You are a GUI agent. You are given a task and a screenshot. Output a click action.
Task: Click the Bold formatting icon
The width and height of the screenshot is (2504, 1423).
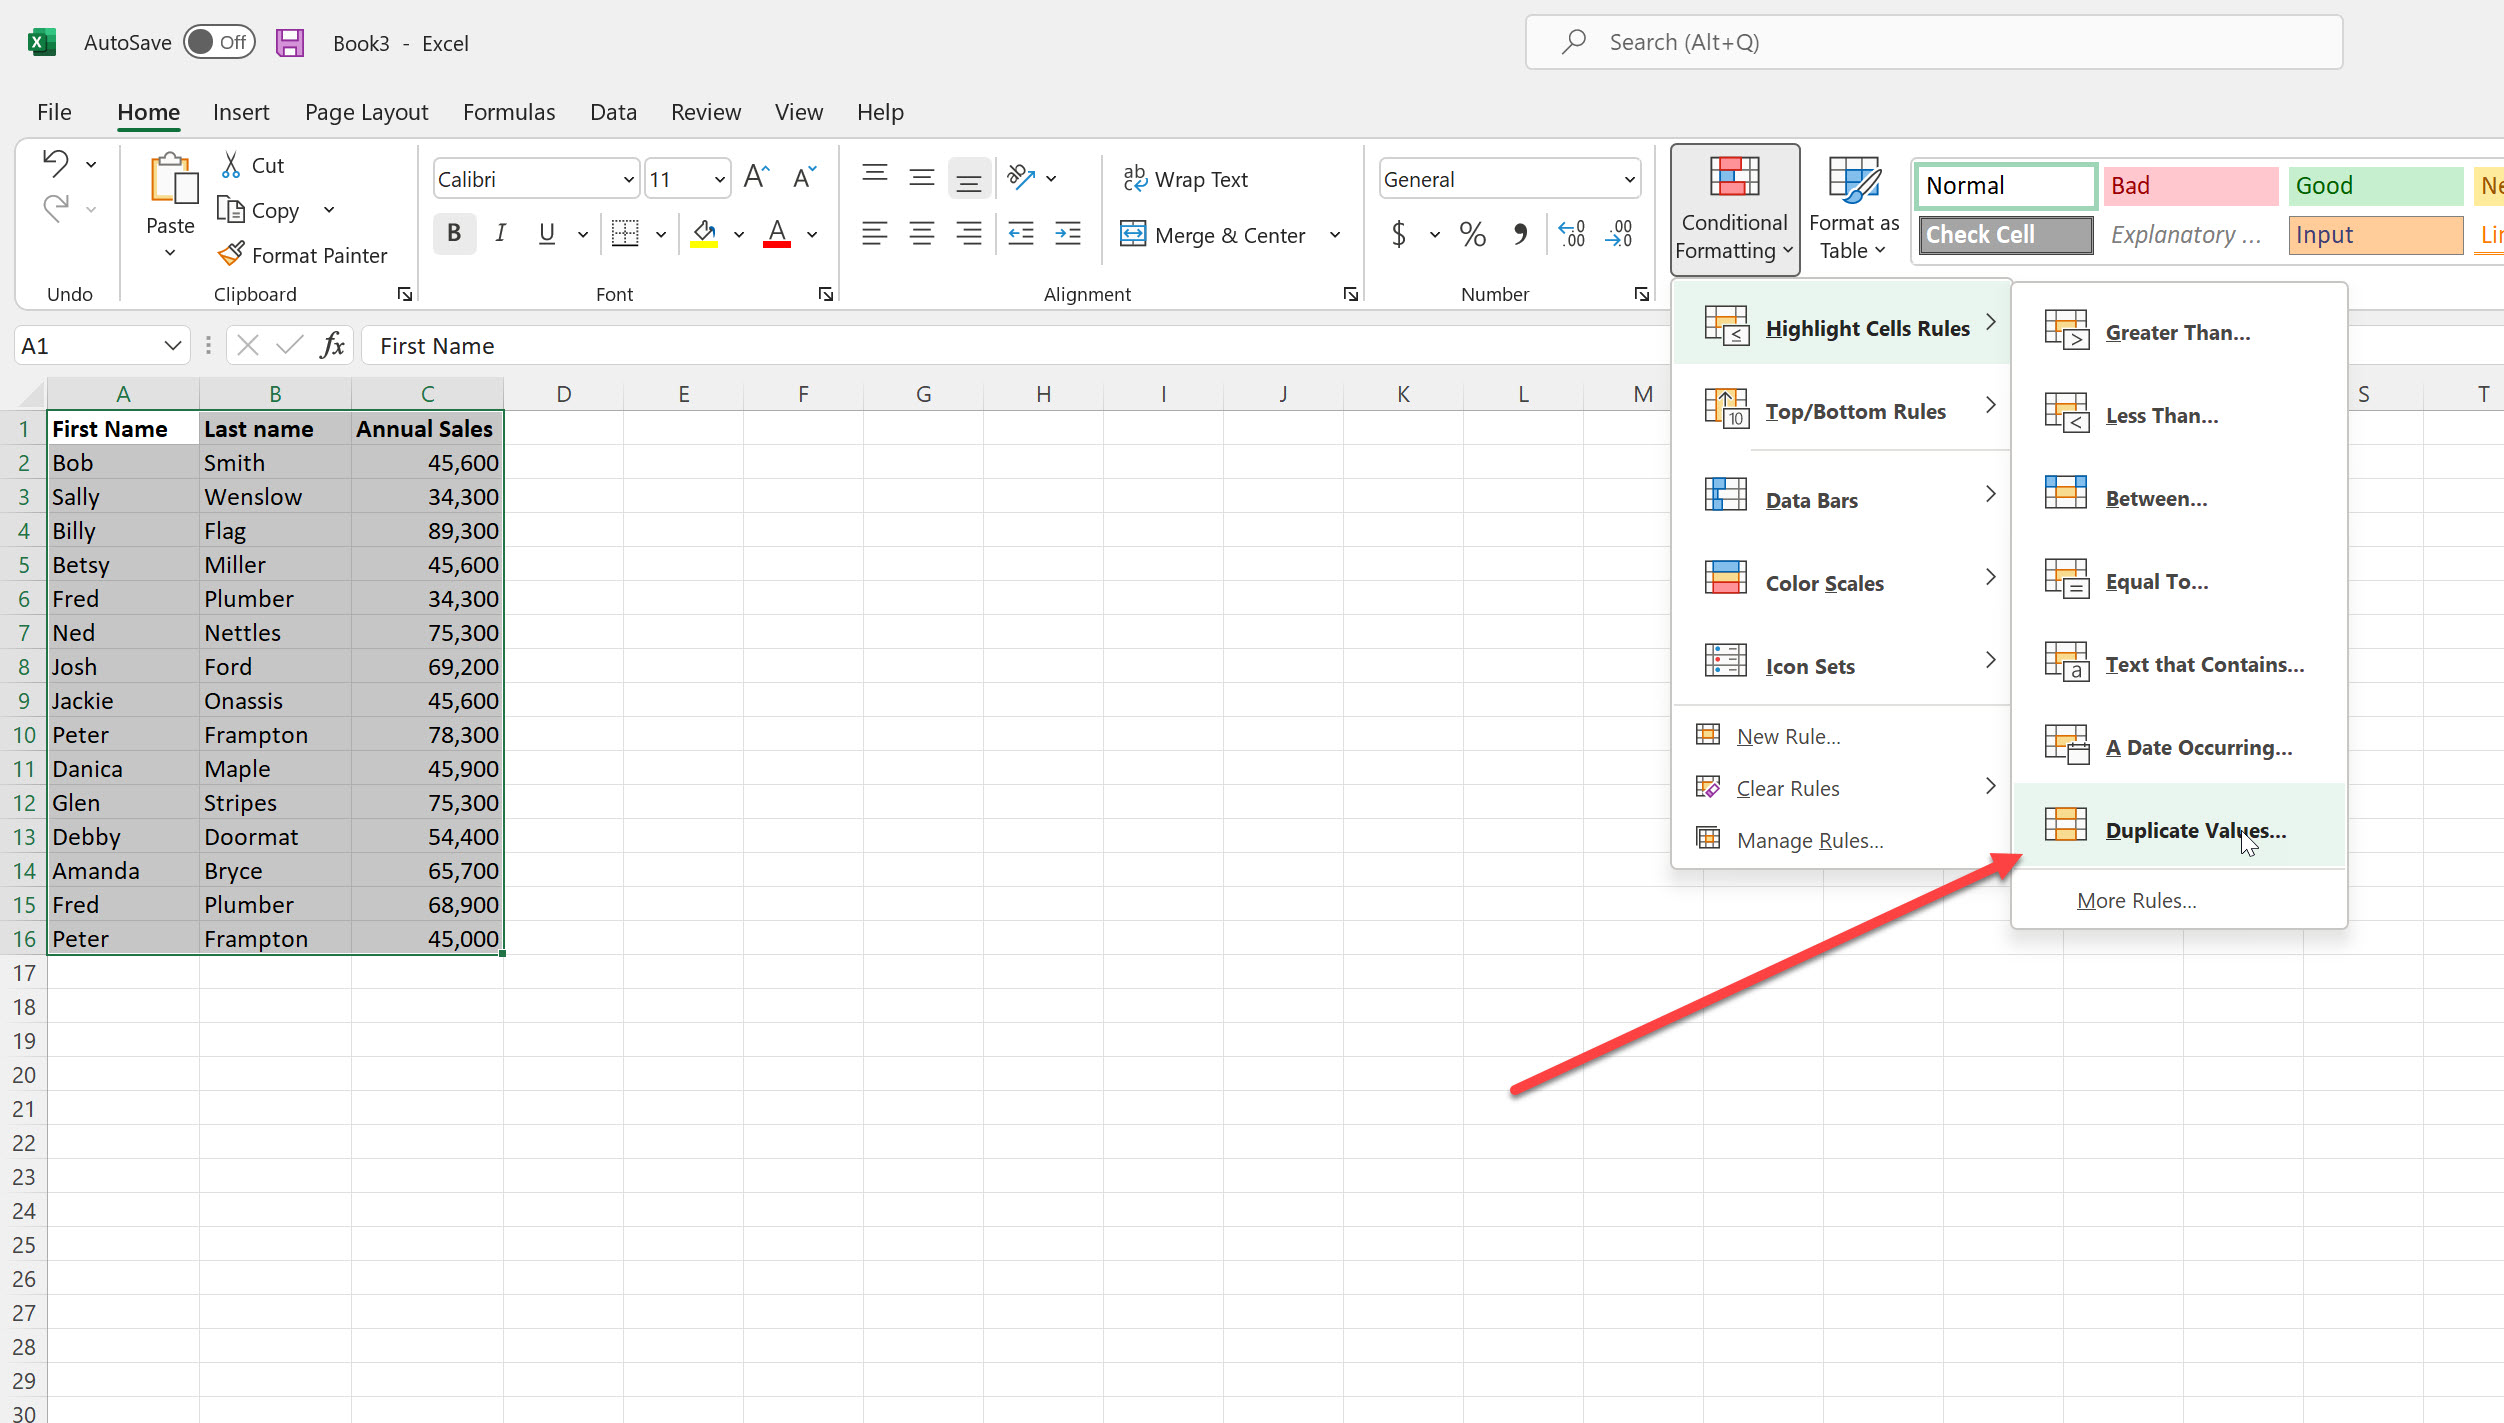coord(452,232)
